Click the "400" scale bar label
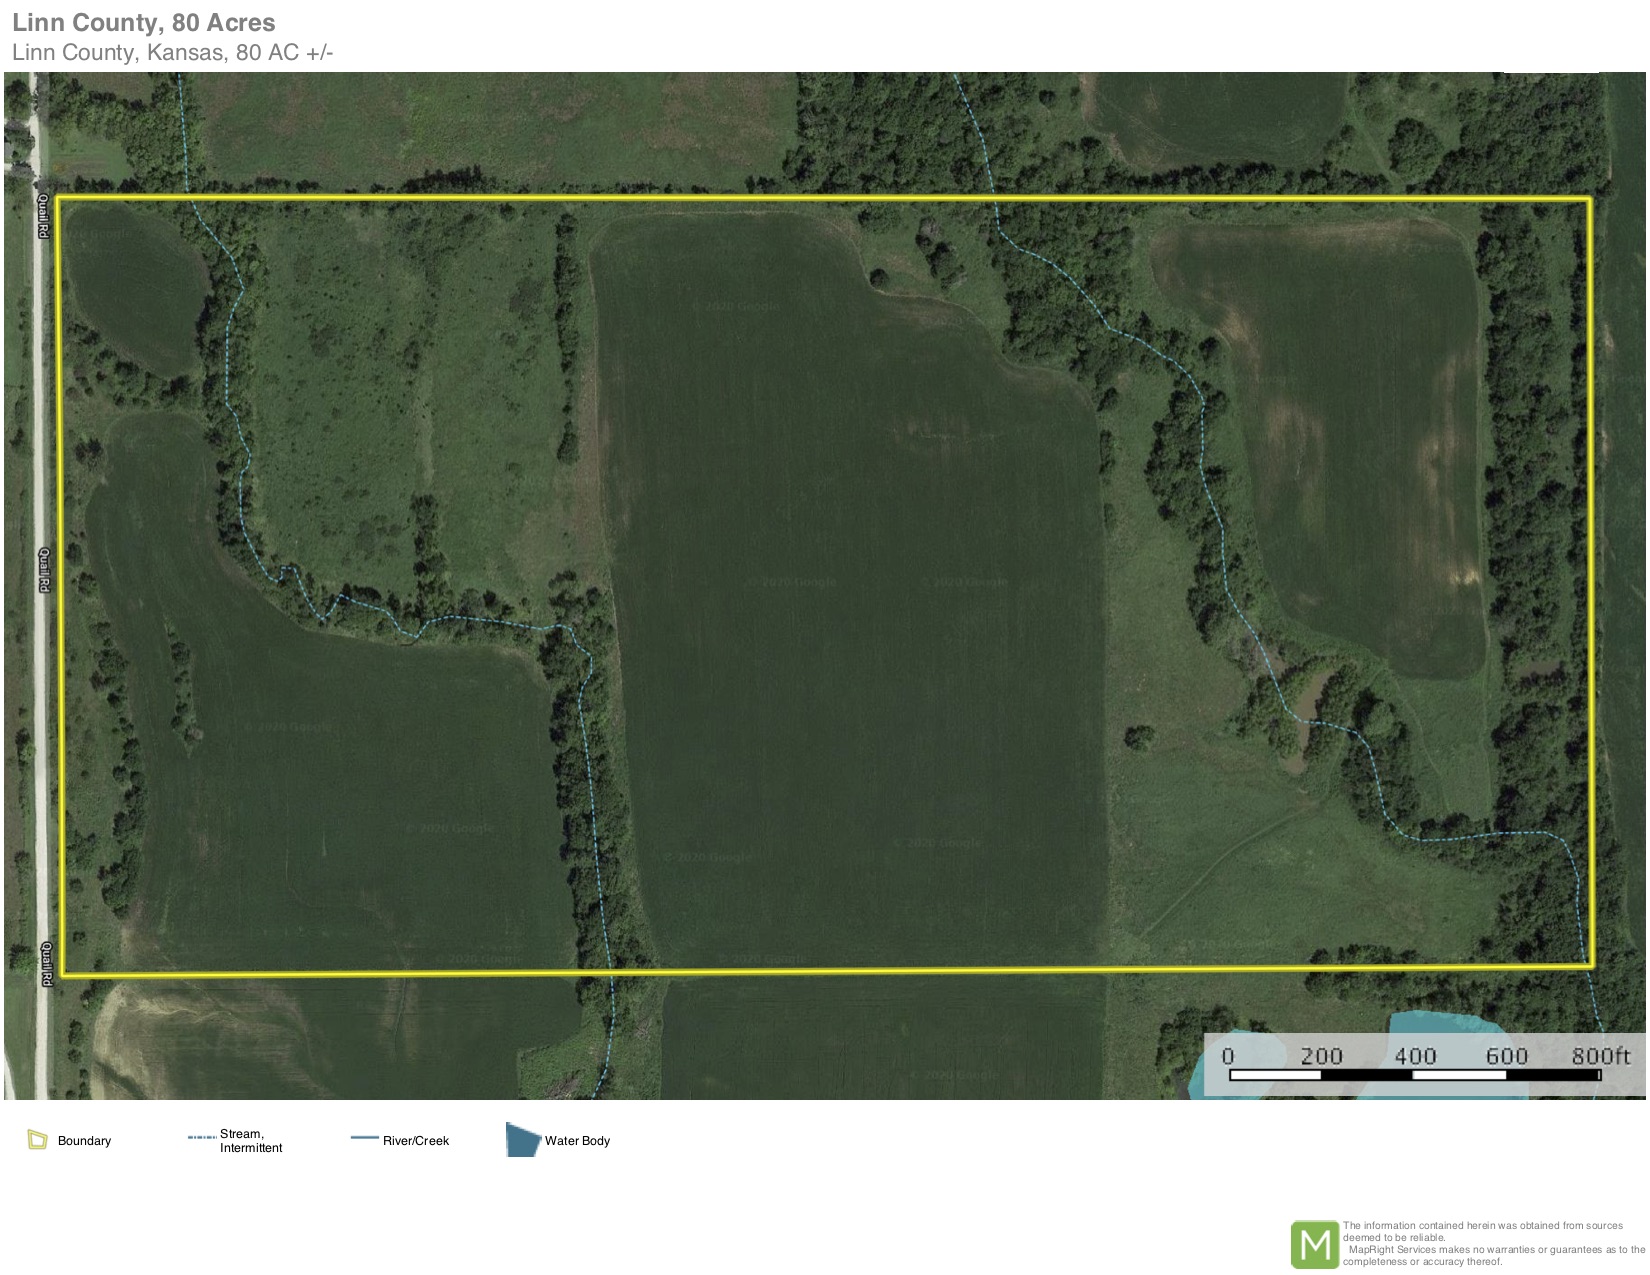Screen dimensions: 1650x1275 pyautogui.click(x=1415, y=1056)
